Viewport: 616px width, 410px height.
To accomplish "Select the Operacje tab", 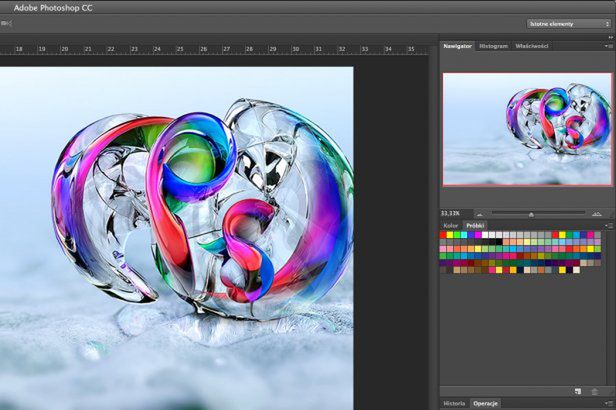I will click(486, 403).
